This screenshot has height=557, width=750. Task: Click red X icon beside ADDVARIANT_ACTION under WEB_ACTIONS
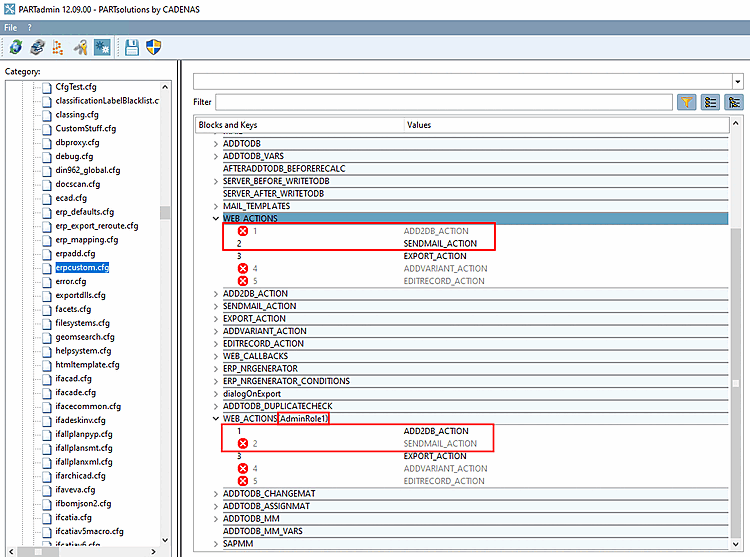pos(243,268)
